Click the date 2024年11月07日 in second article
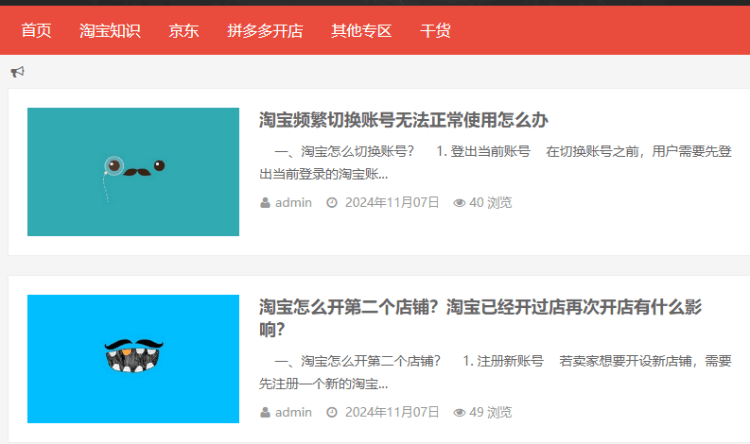The width and height of the screenshot is (750, 444). 392,412
